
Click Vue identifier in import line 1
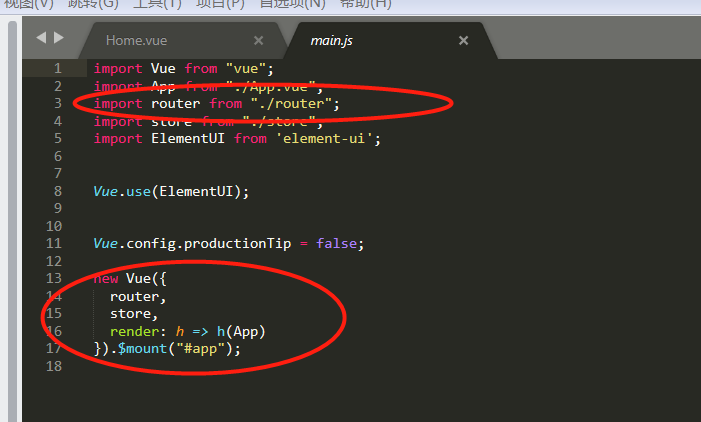tap(163, 68)
